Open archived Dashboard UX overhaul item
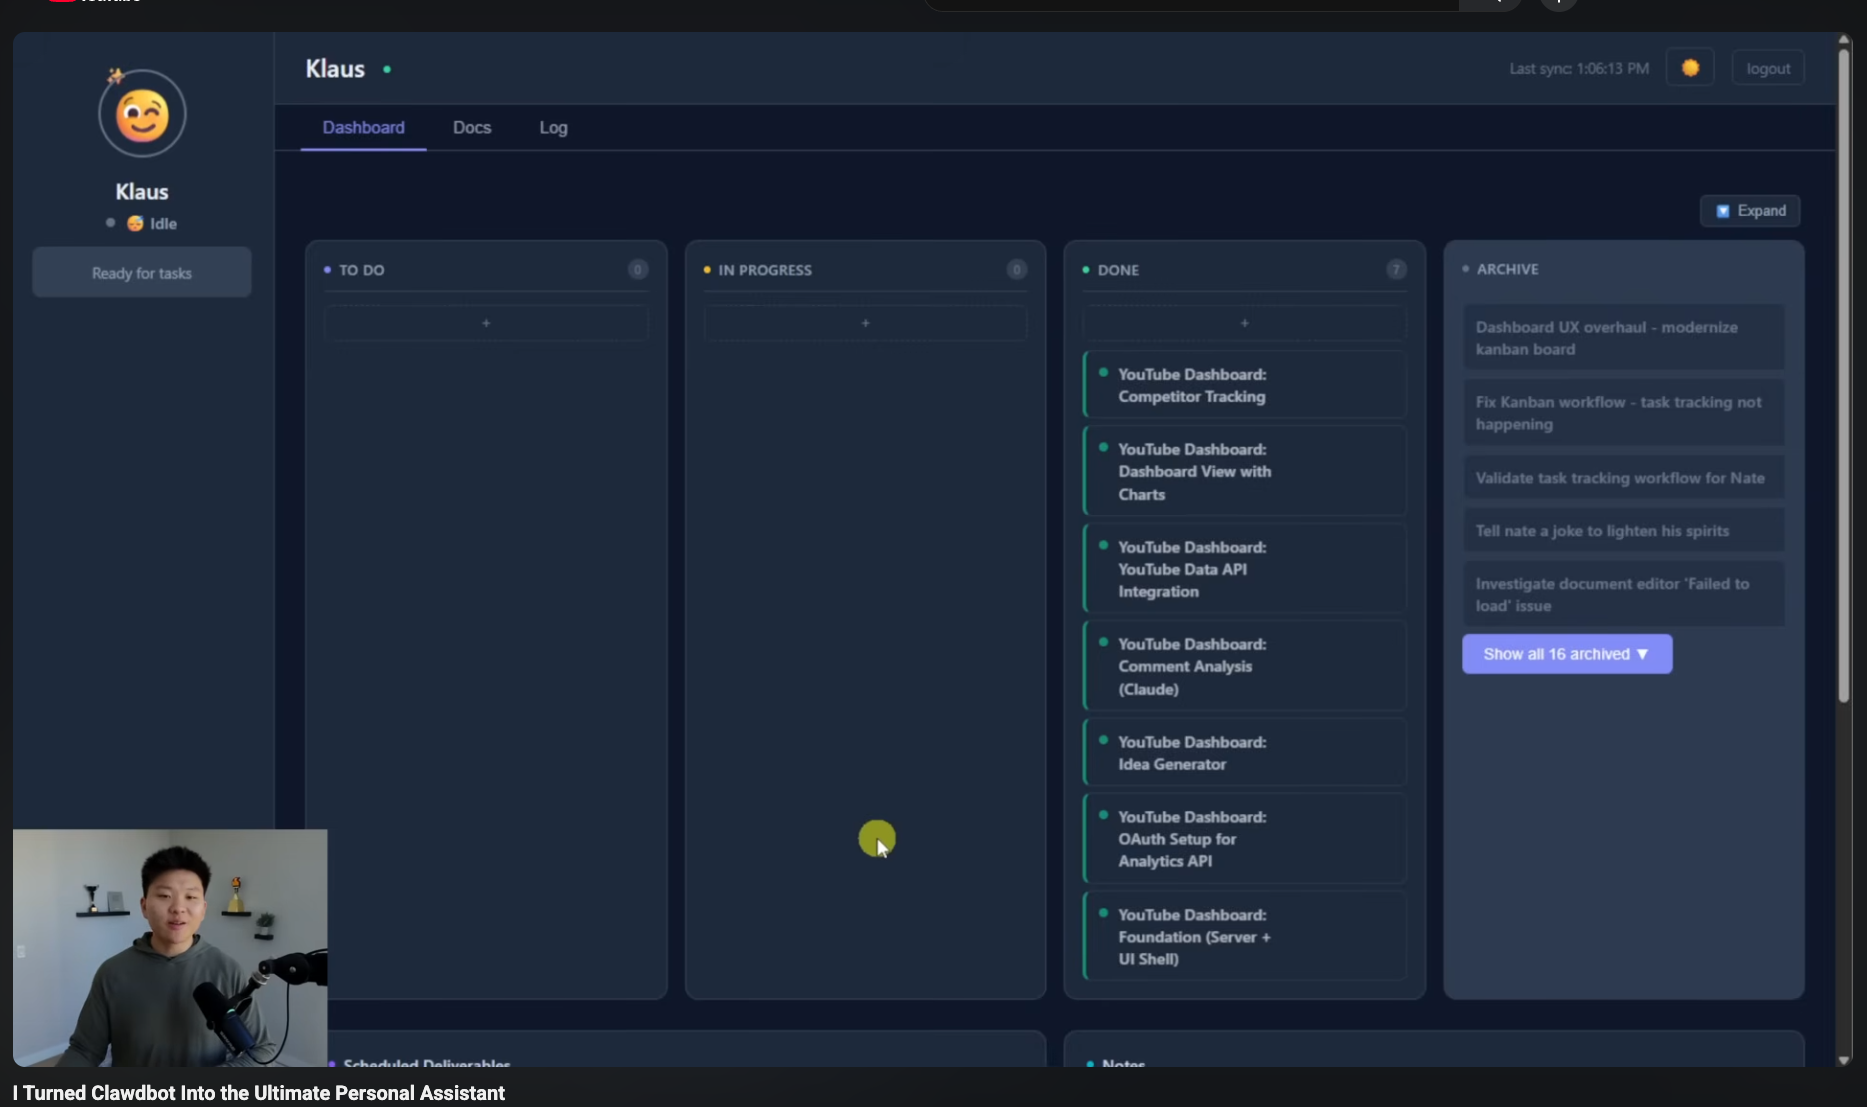Image resolution: width=1867 pixels, height=1107 pixels. [x=1622, y=338]
